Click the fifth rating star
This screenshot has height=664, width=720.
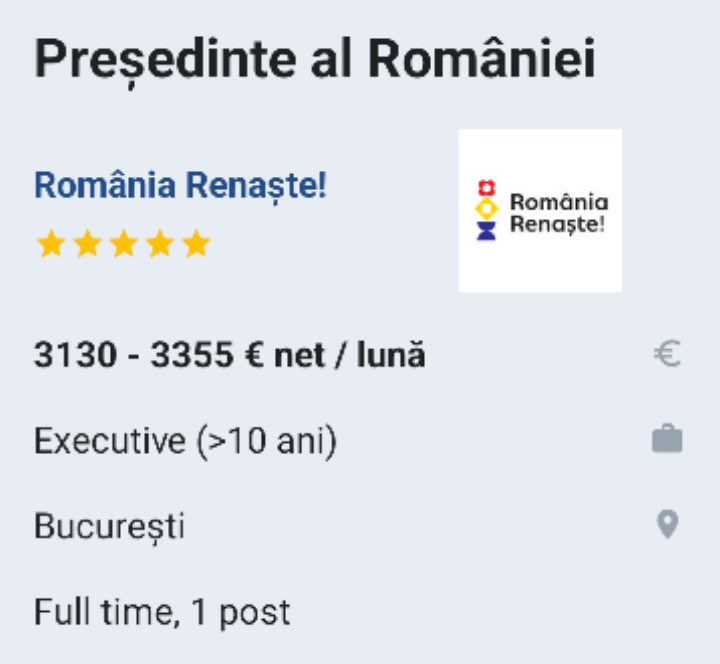point(197,244)
